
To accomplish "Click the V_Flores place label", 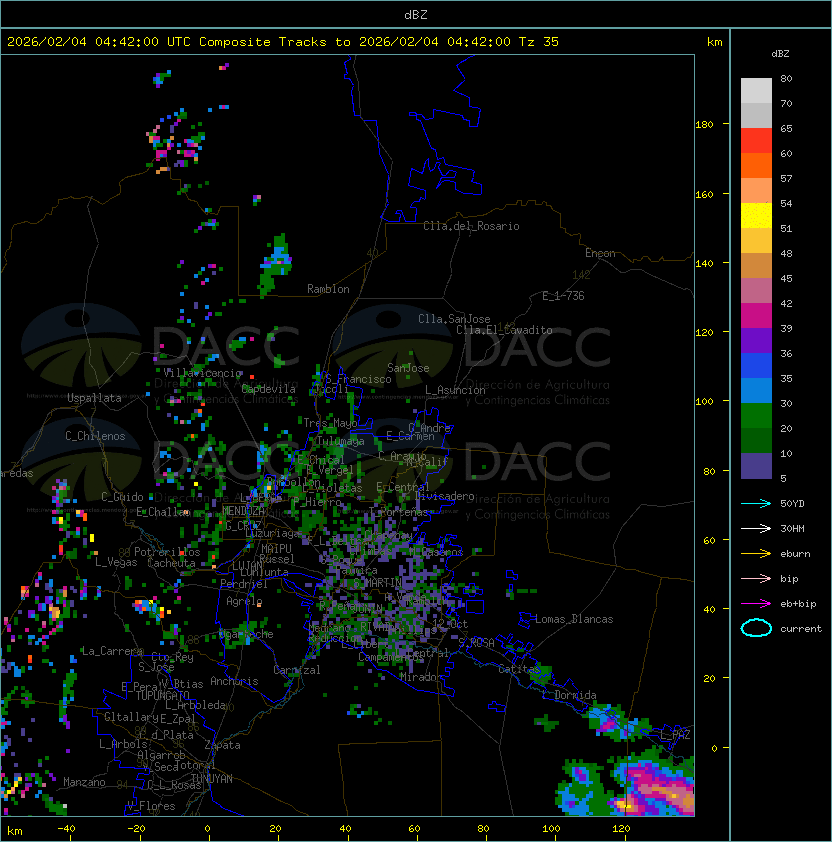I will (x=151, y=806).
